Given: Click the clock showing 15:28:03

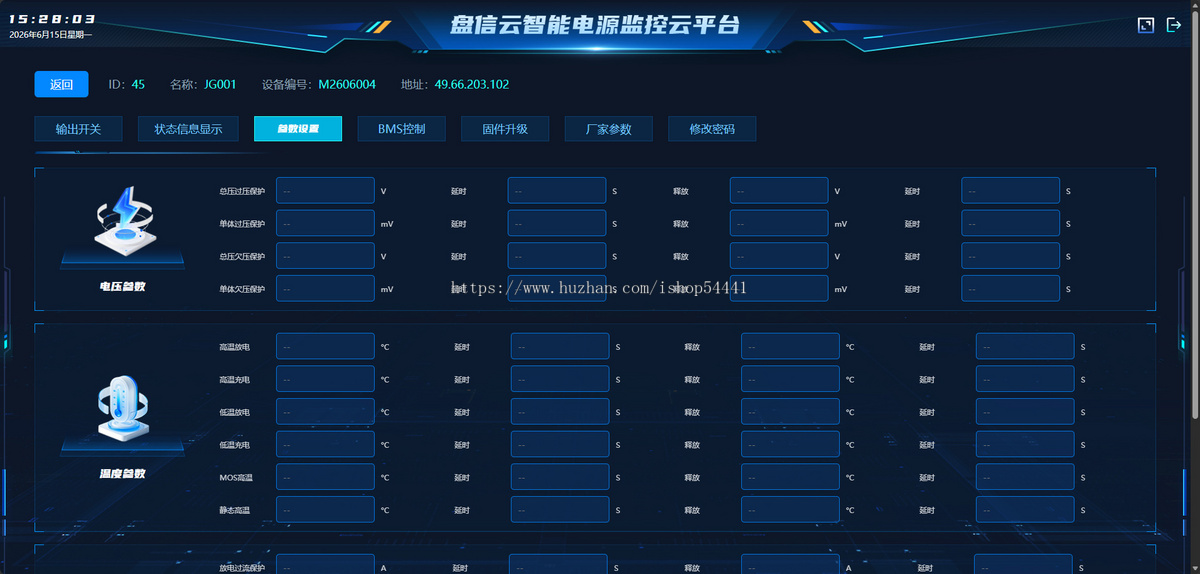Looking at the screenshot, I should click(53, 19).
